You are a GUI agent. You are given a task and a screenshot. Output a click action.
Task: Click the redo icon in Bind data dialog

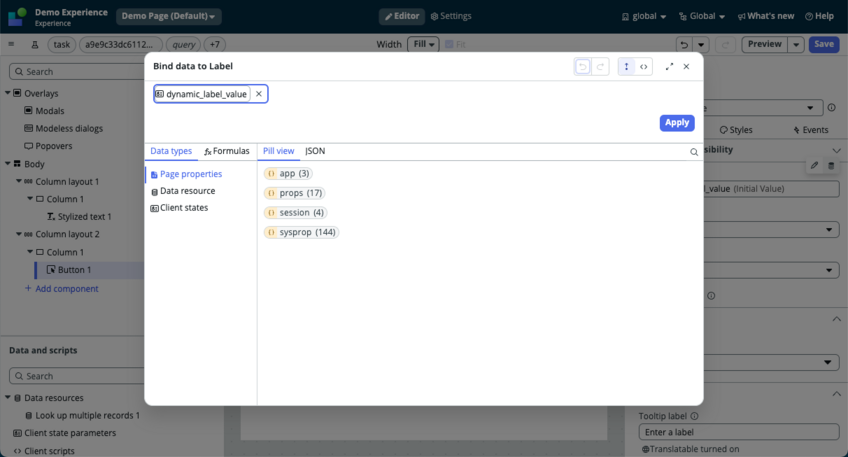[600, 67]
